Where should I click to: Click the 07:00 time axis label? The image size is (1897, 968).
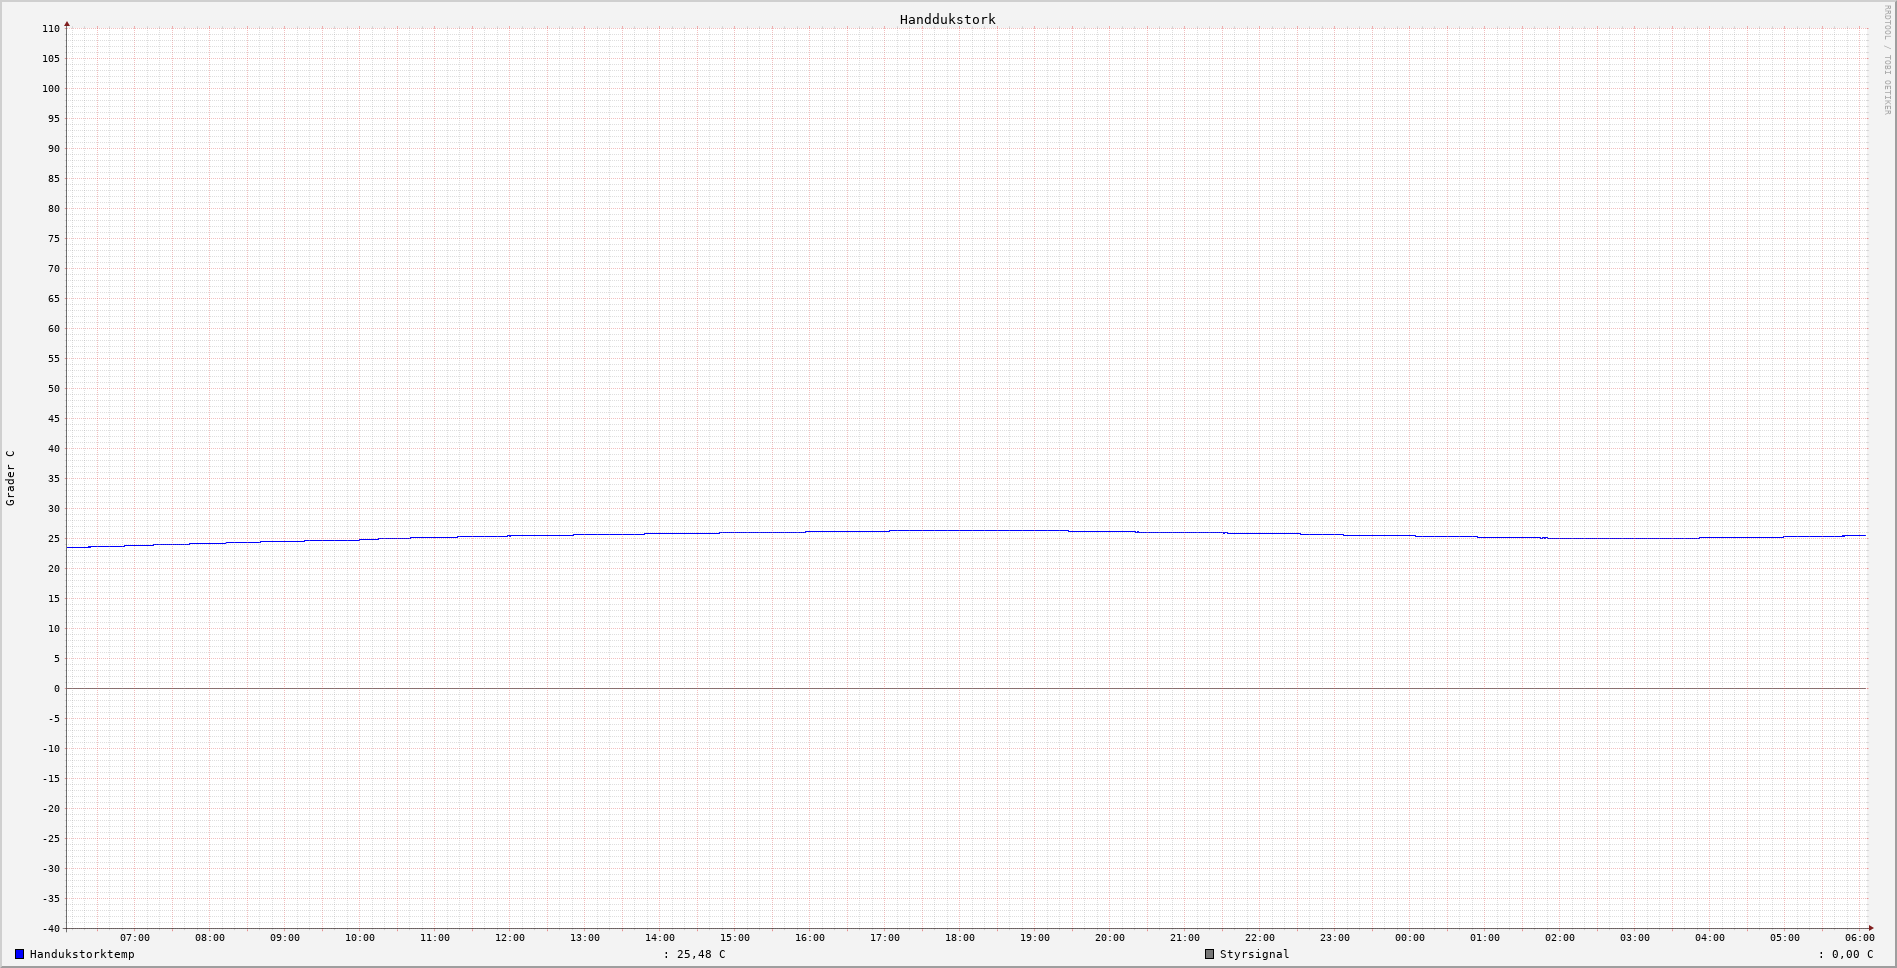pyautogui.click(x=135, y=938)
